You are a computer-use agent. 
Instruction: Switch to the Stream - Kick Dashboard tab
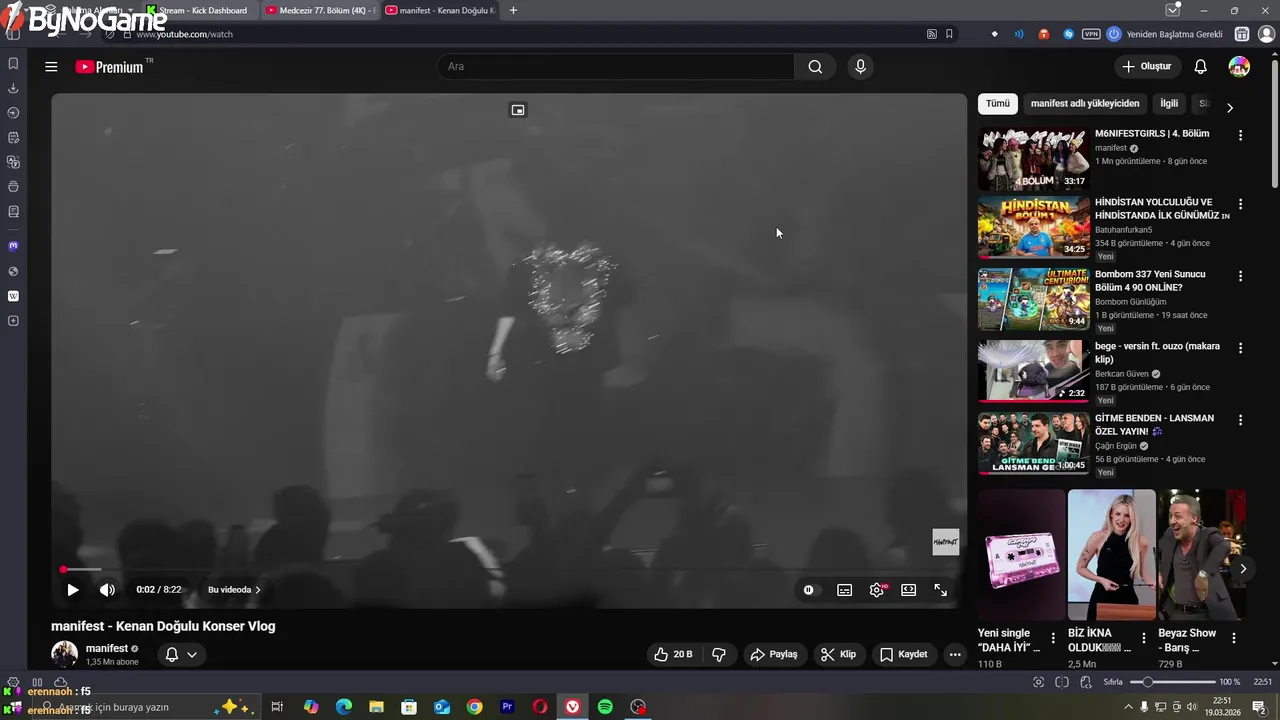click(201, 11)
